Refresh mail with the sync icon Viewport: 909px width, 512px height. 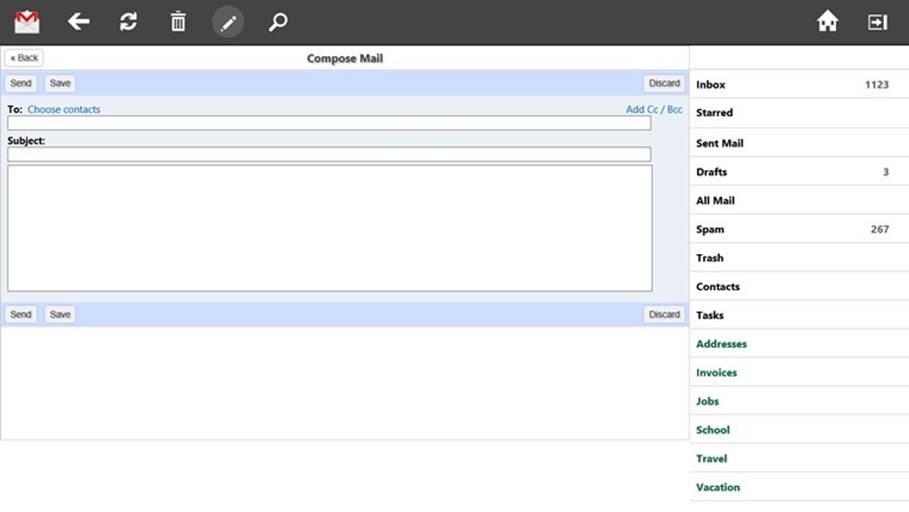coord(128,22)
